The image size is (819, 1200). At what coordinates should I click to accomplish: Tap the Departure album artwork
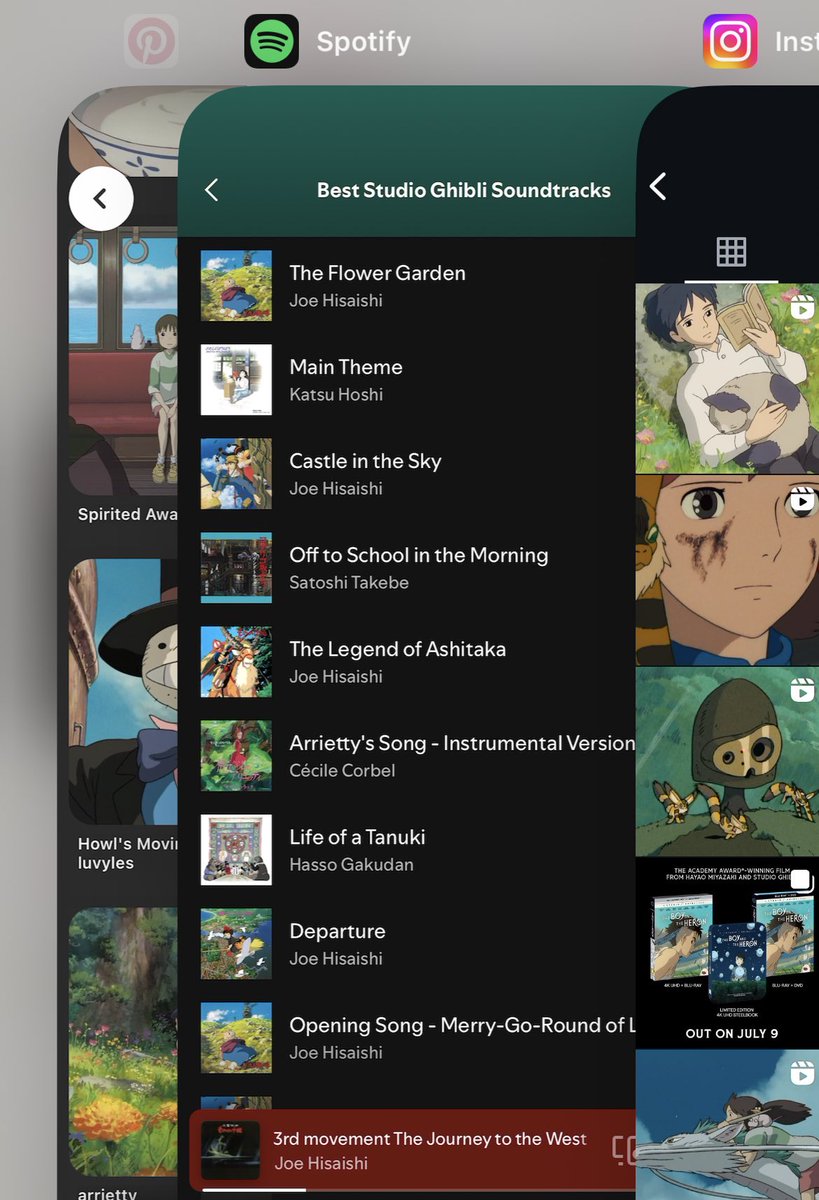[x=236, y=943]
